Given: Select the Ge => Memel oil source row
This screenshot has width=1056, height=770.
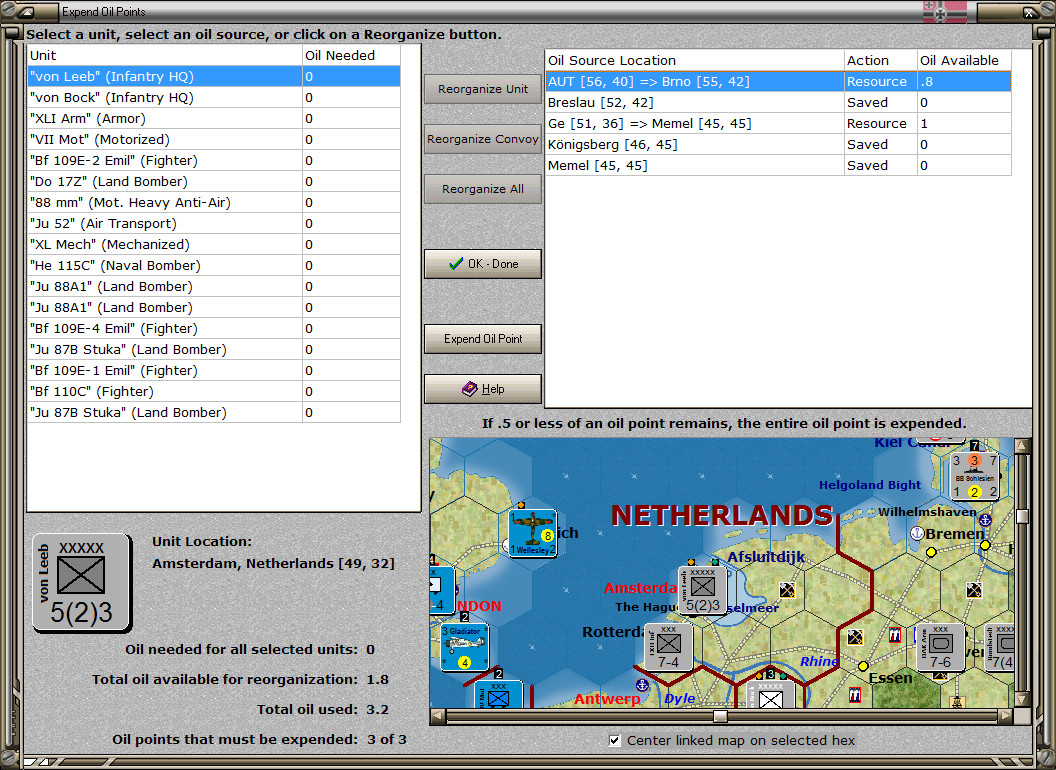Looking at the screenshot, I should click(779, 123).
